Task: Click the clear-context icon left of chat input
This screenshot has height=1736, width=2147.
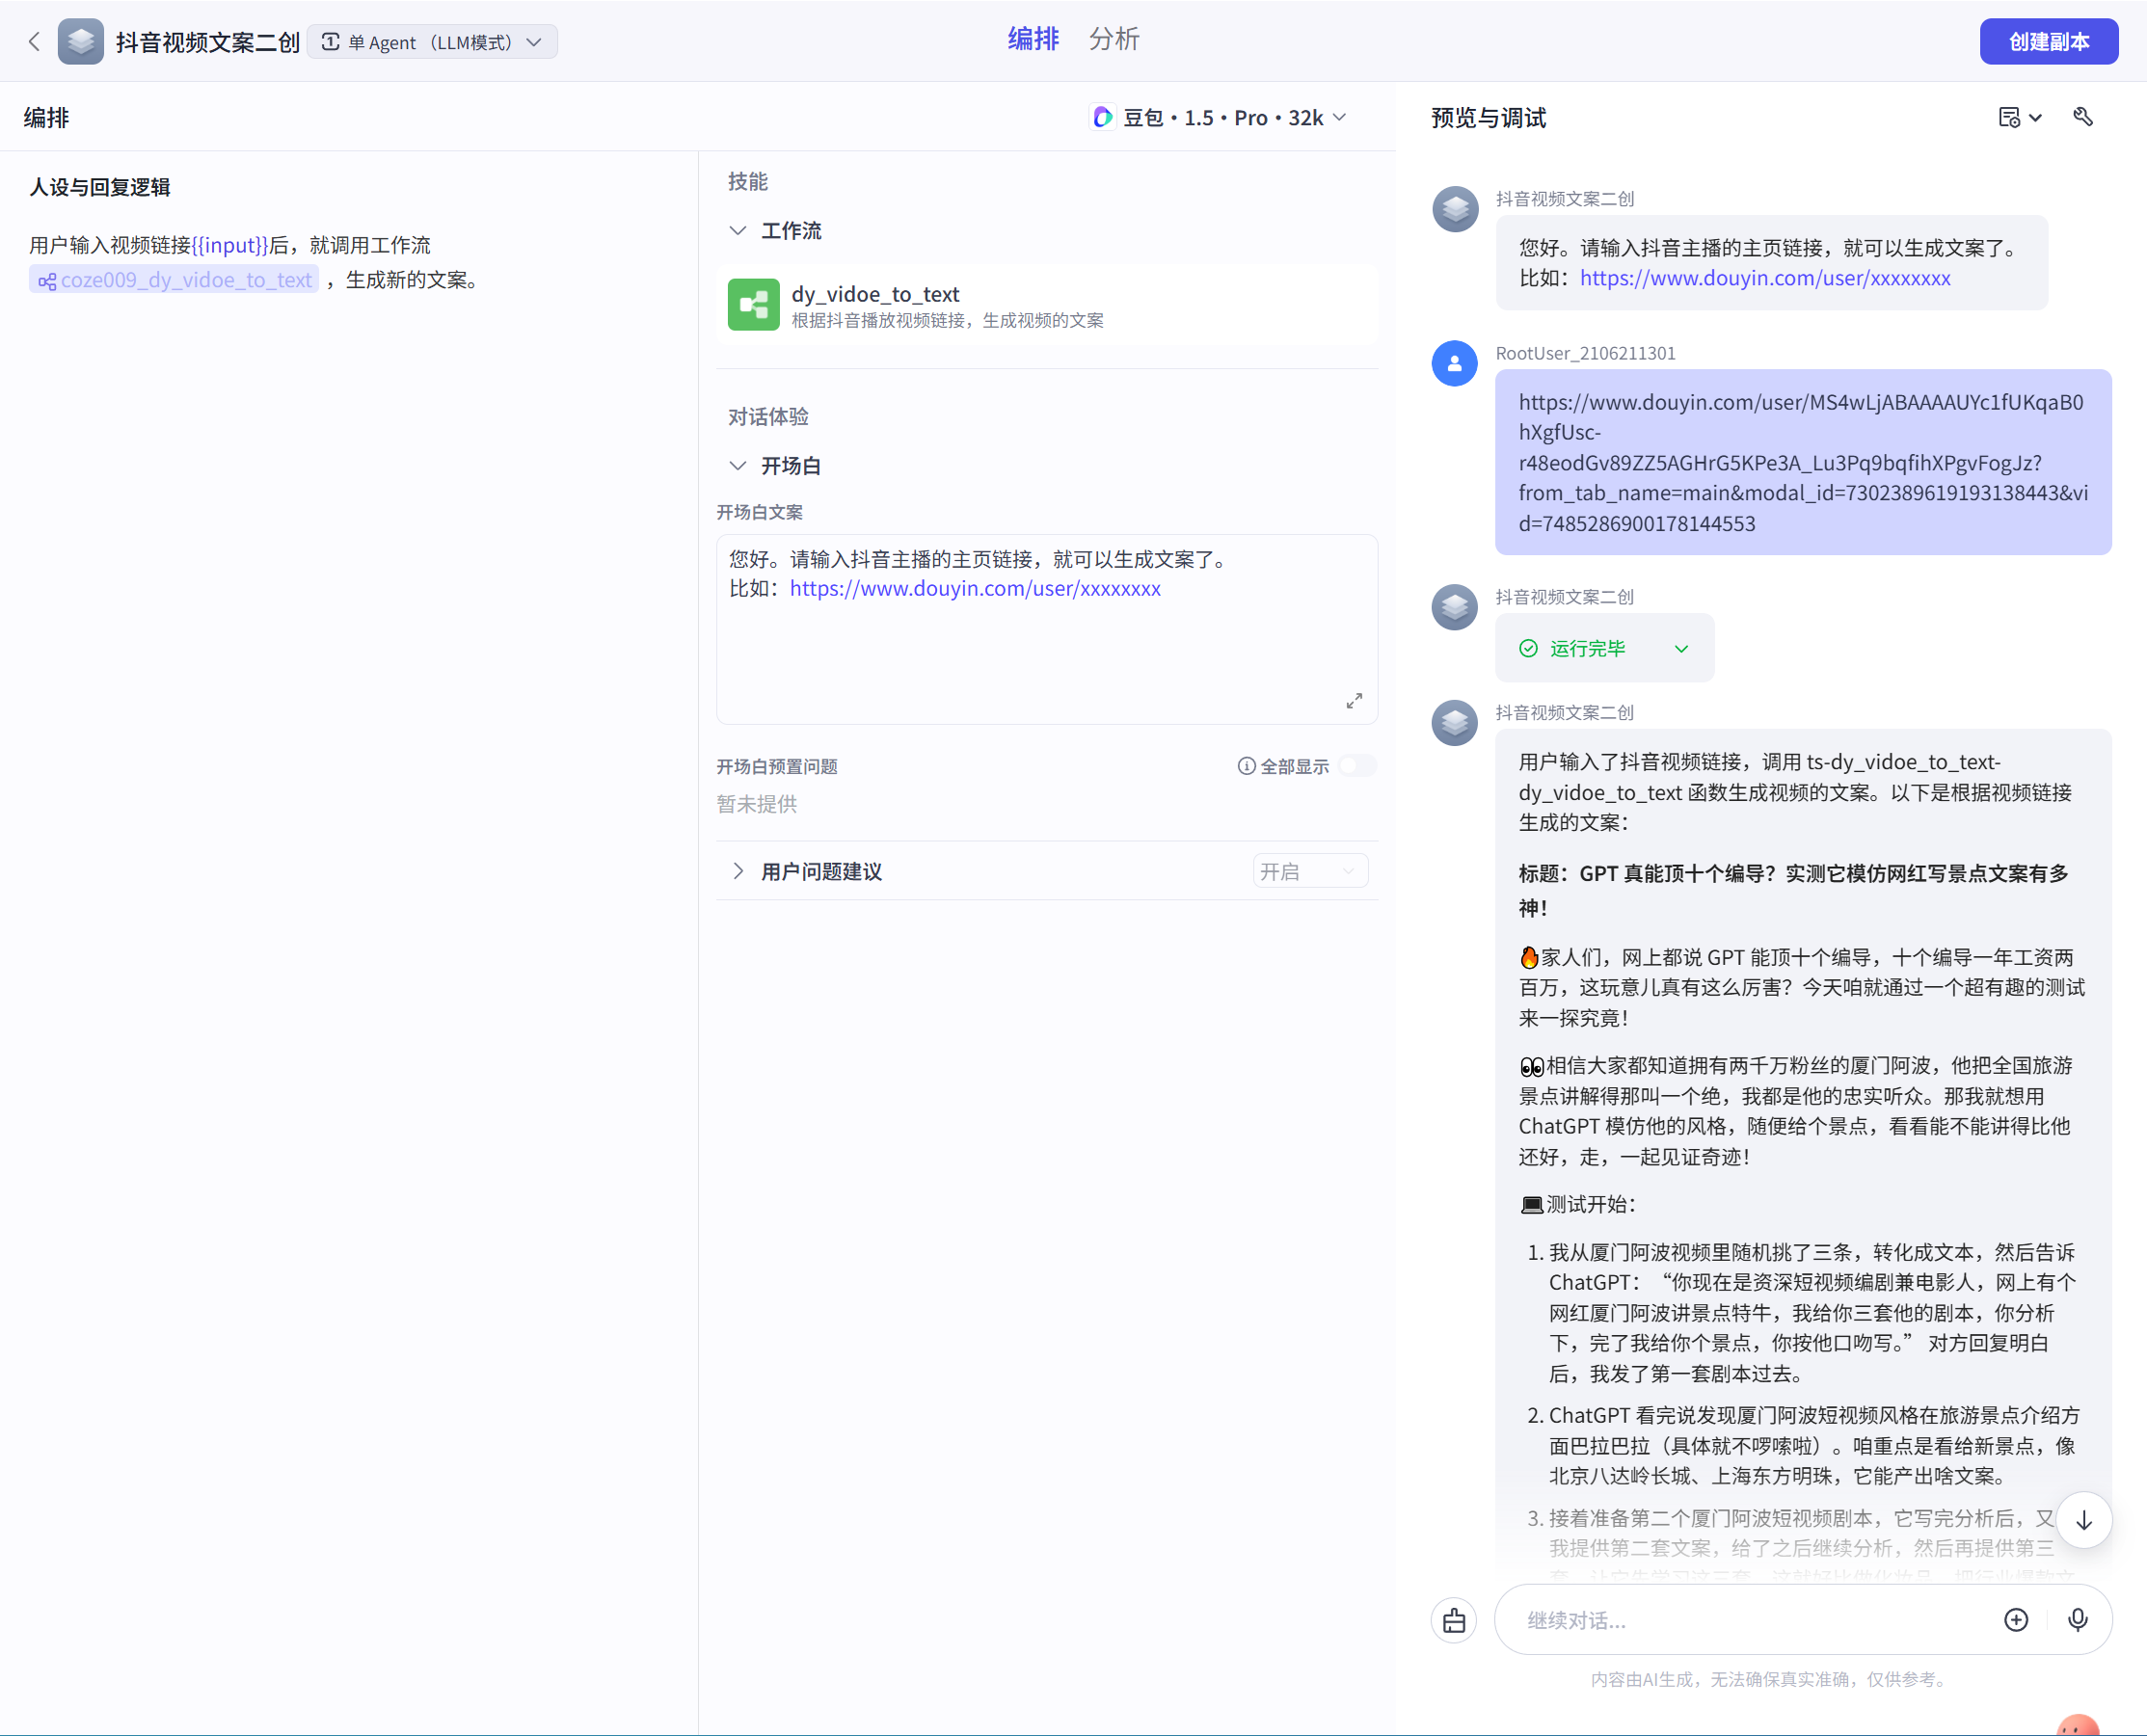Action: click(x=1454, y=1620)
